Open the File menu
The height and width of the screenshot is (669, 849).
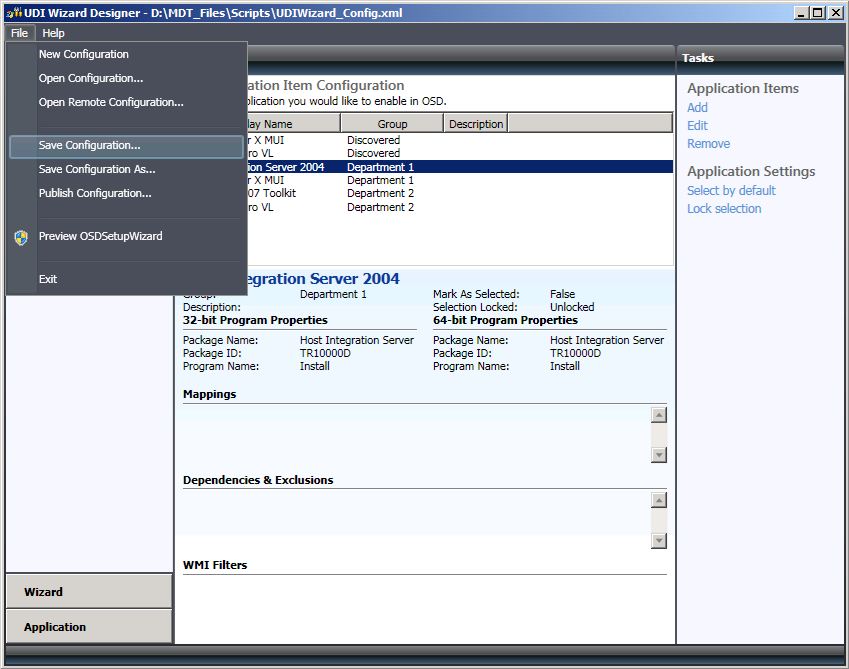19,33
